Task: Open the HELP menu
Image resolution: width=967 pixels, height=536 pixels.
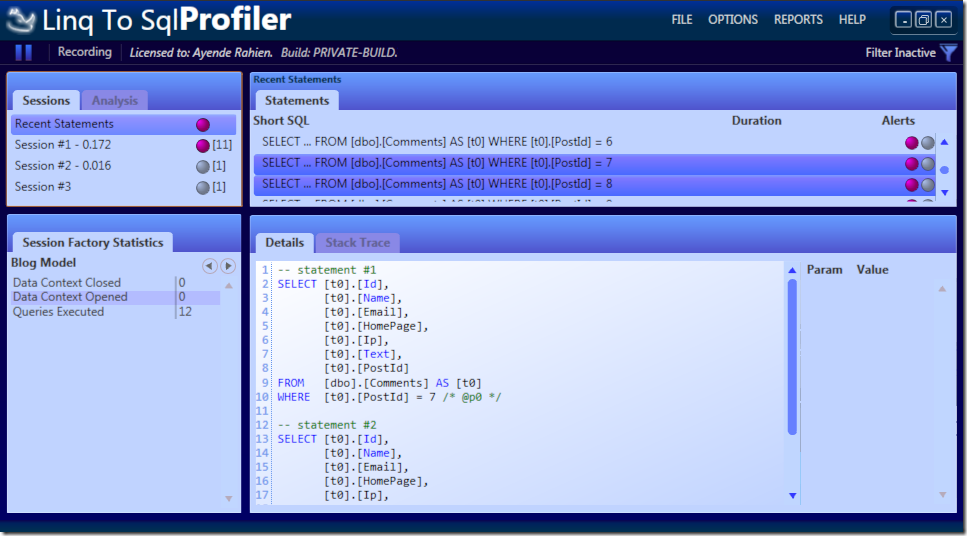Action: click(x=852, y=20)
